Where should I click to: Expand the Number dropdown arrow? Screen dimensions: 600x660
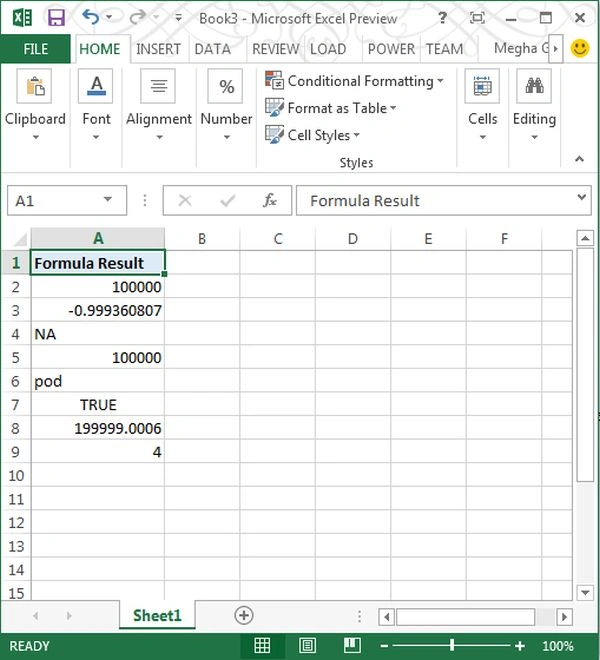click(227, 137)
